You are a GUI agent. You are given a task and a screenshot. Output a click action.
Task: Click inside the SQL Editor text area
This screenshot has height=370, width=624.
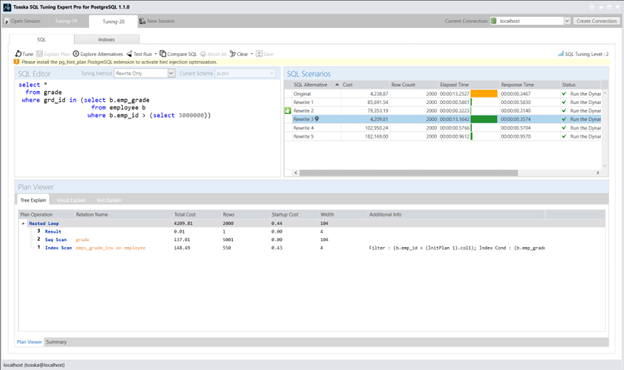tap(148, 128)
